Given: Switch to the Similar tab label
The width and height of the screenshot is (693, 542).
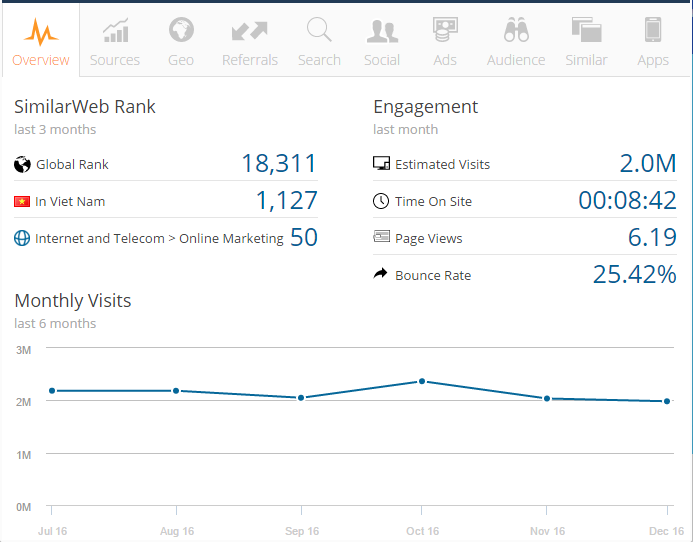Looking at the screenshot, I should click(586, 60).
